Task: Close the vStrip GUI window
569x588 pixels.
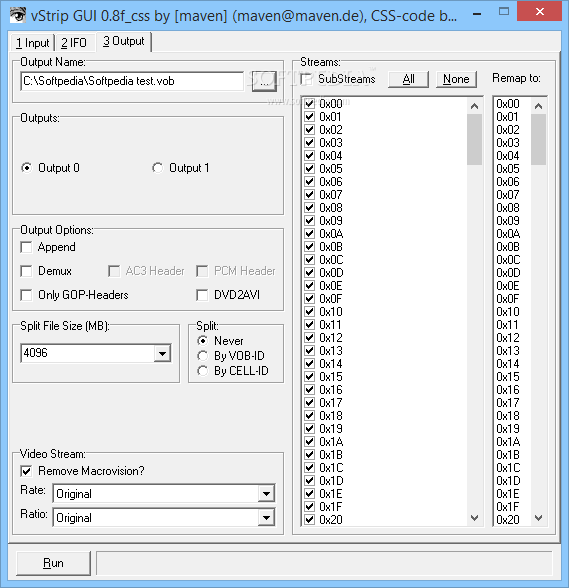Action: (540, 12)
